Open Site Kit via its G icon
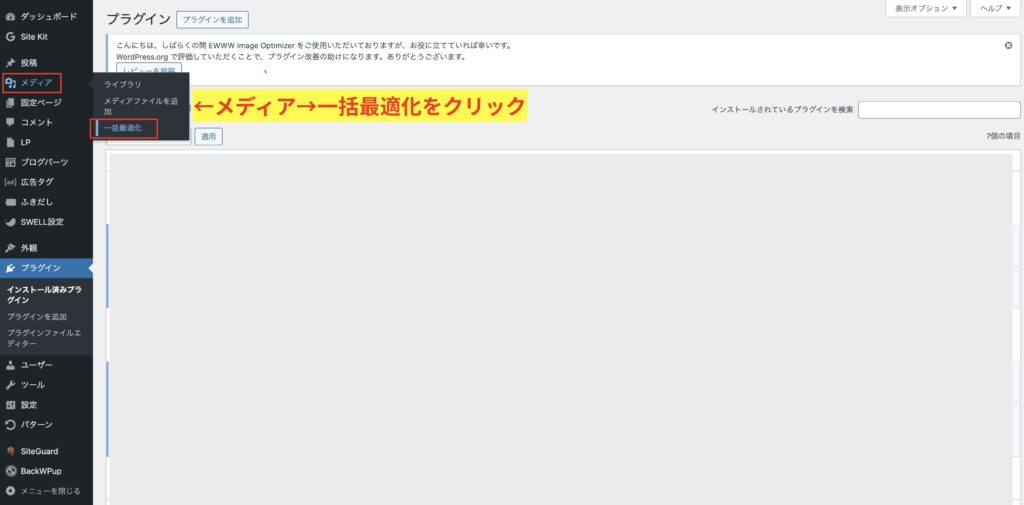The image size is (1024, 505). [x=10, y=36]
